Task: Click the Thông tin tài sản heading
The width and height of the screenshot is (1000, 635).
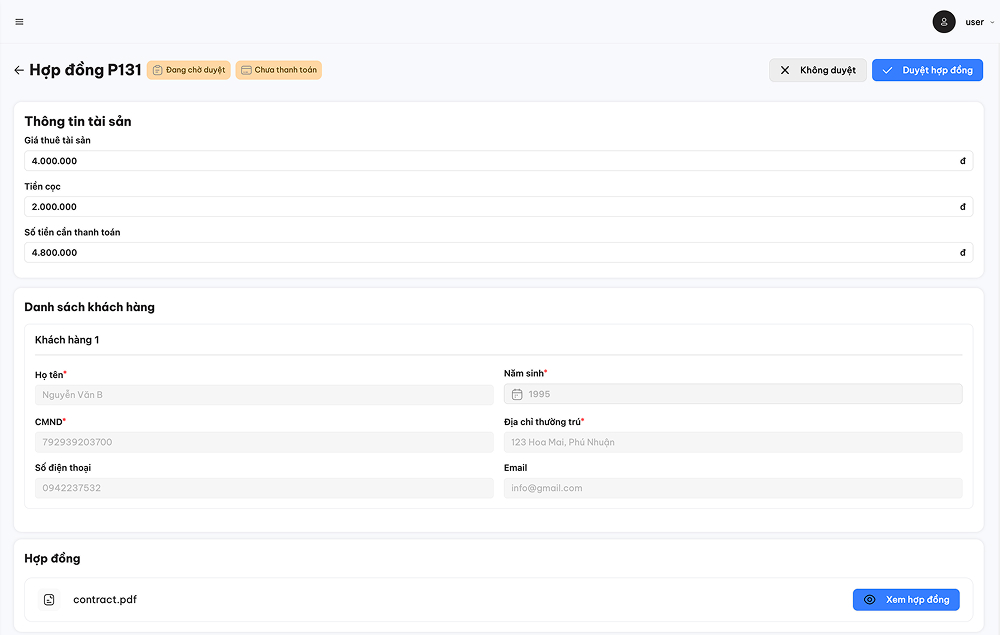Action: click(x=78, y=121)
